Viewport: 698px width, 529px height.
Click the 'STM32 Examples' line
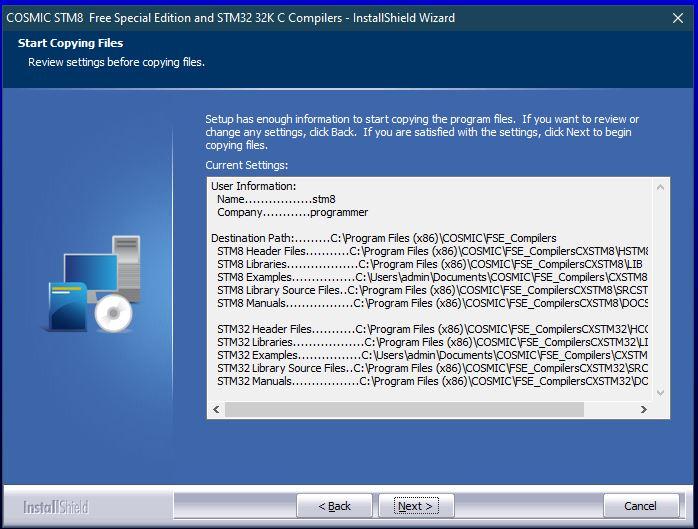[x=432, y=355]
